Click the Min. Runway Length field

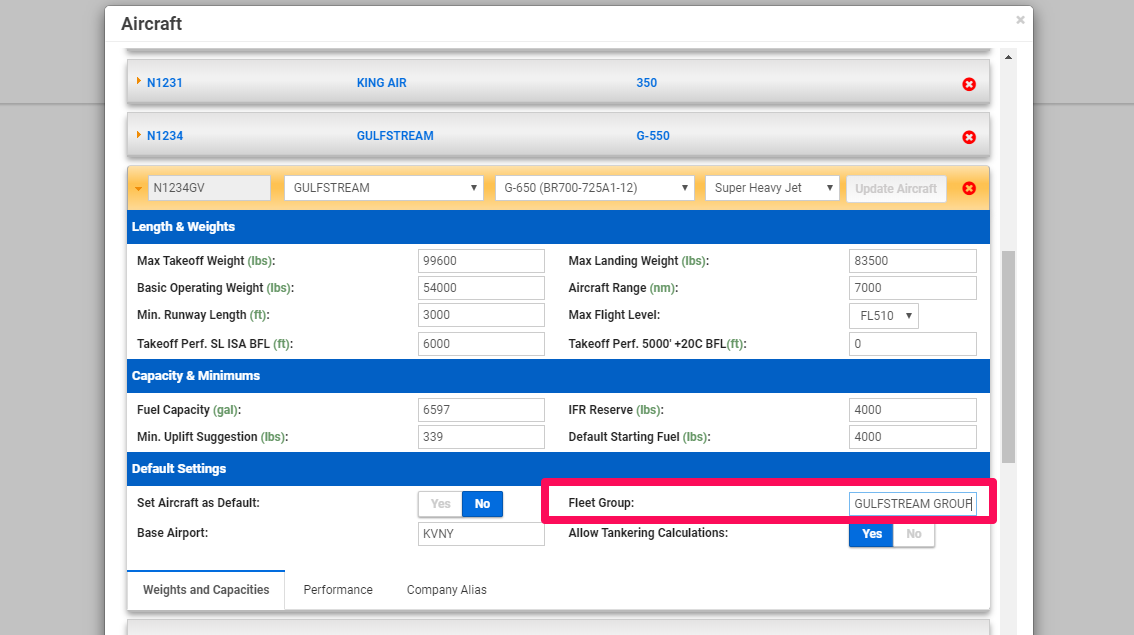pyautogui.click(x=481, y=315)
